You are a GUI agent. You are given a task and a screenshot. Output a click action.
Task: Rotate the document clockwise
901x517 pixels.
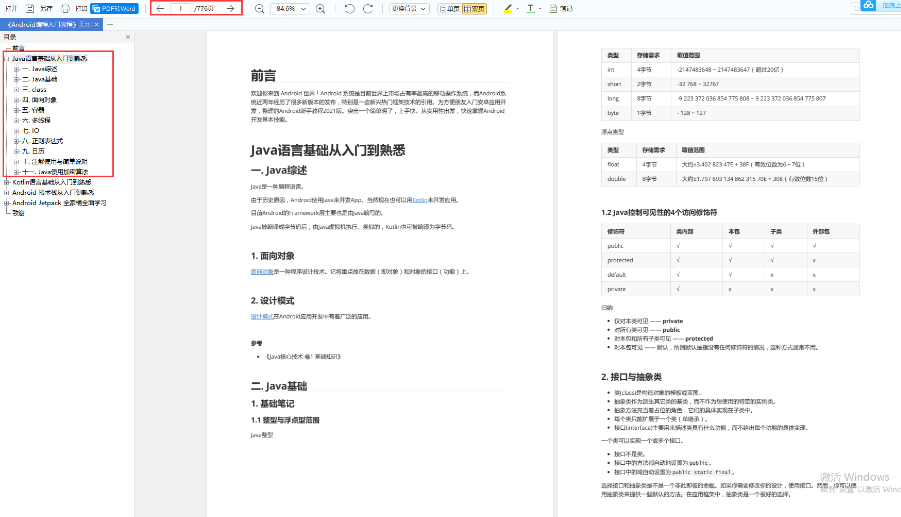(x=369, y=8)
